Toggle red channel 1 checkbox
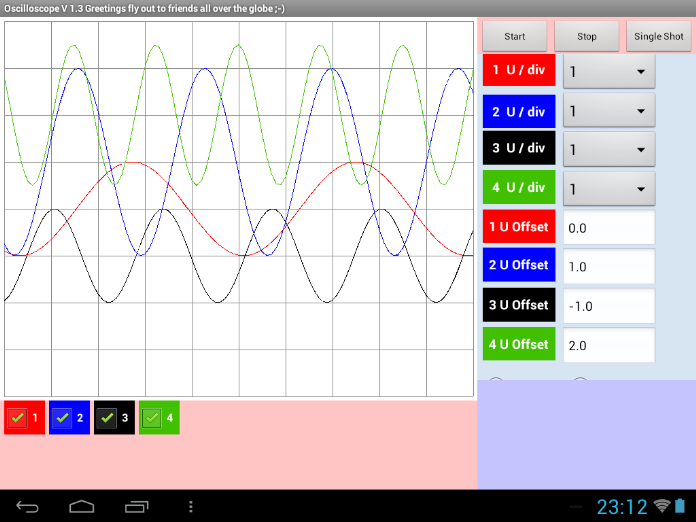 click(x=18, y=418)
